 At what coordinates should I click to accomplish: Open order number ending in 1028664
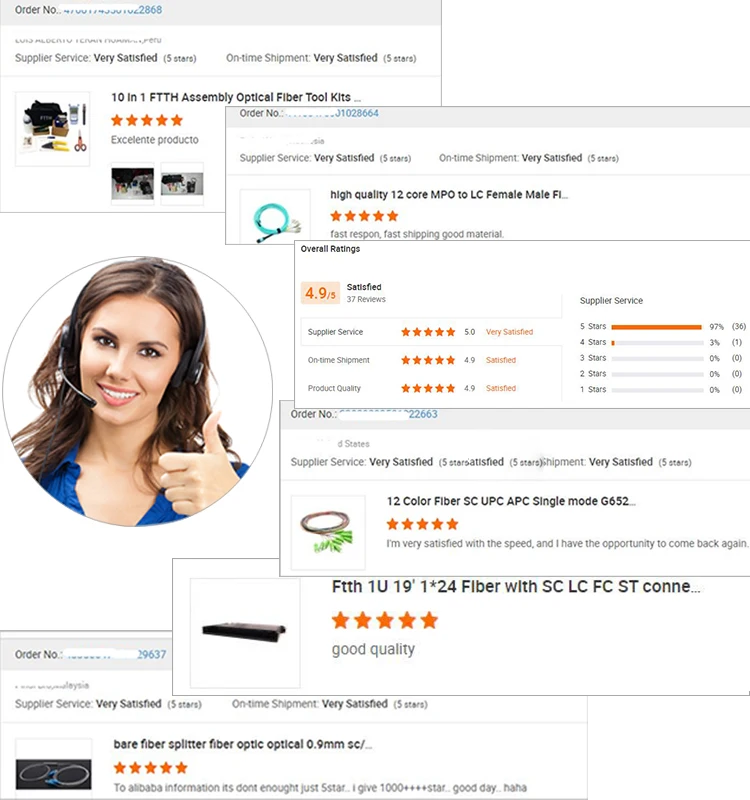click(x=331, y=113)
